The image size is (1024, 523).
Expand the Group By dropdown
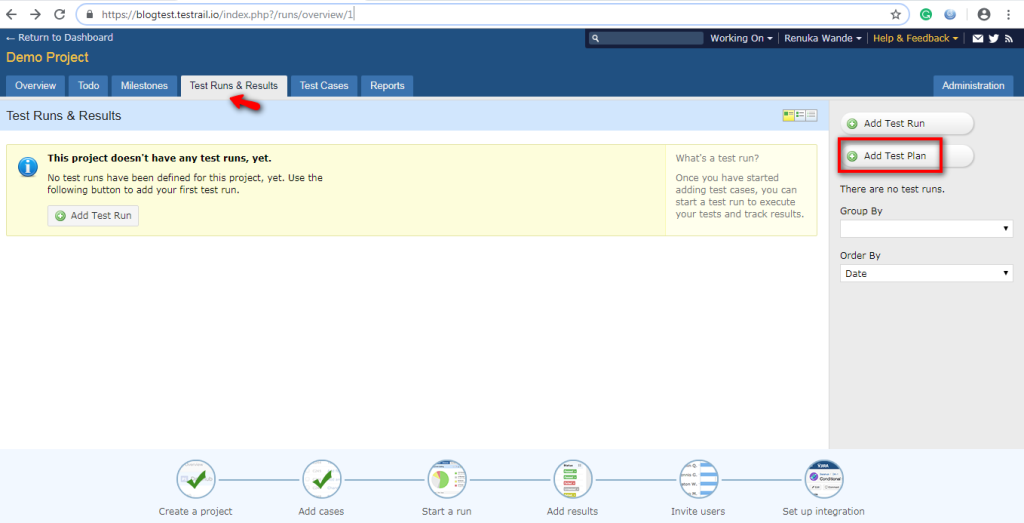[x=926, y=229]
